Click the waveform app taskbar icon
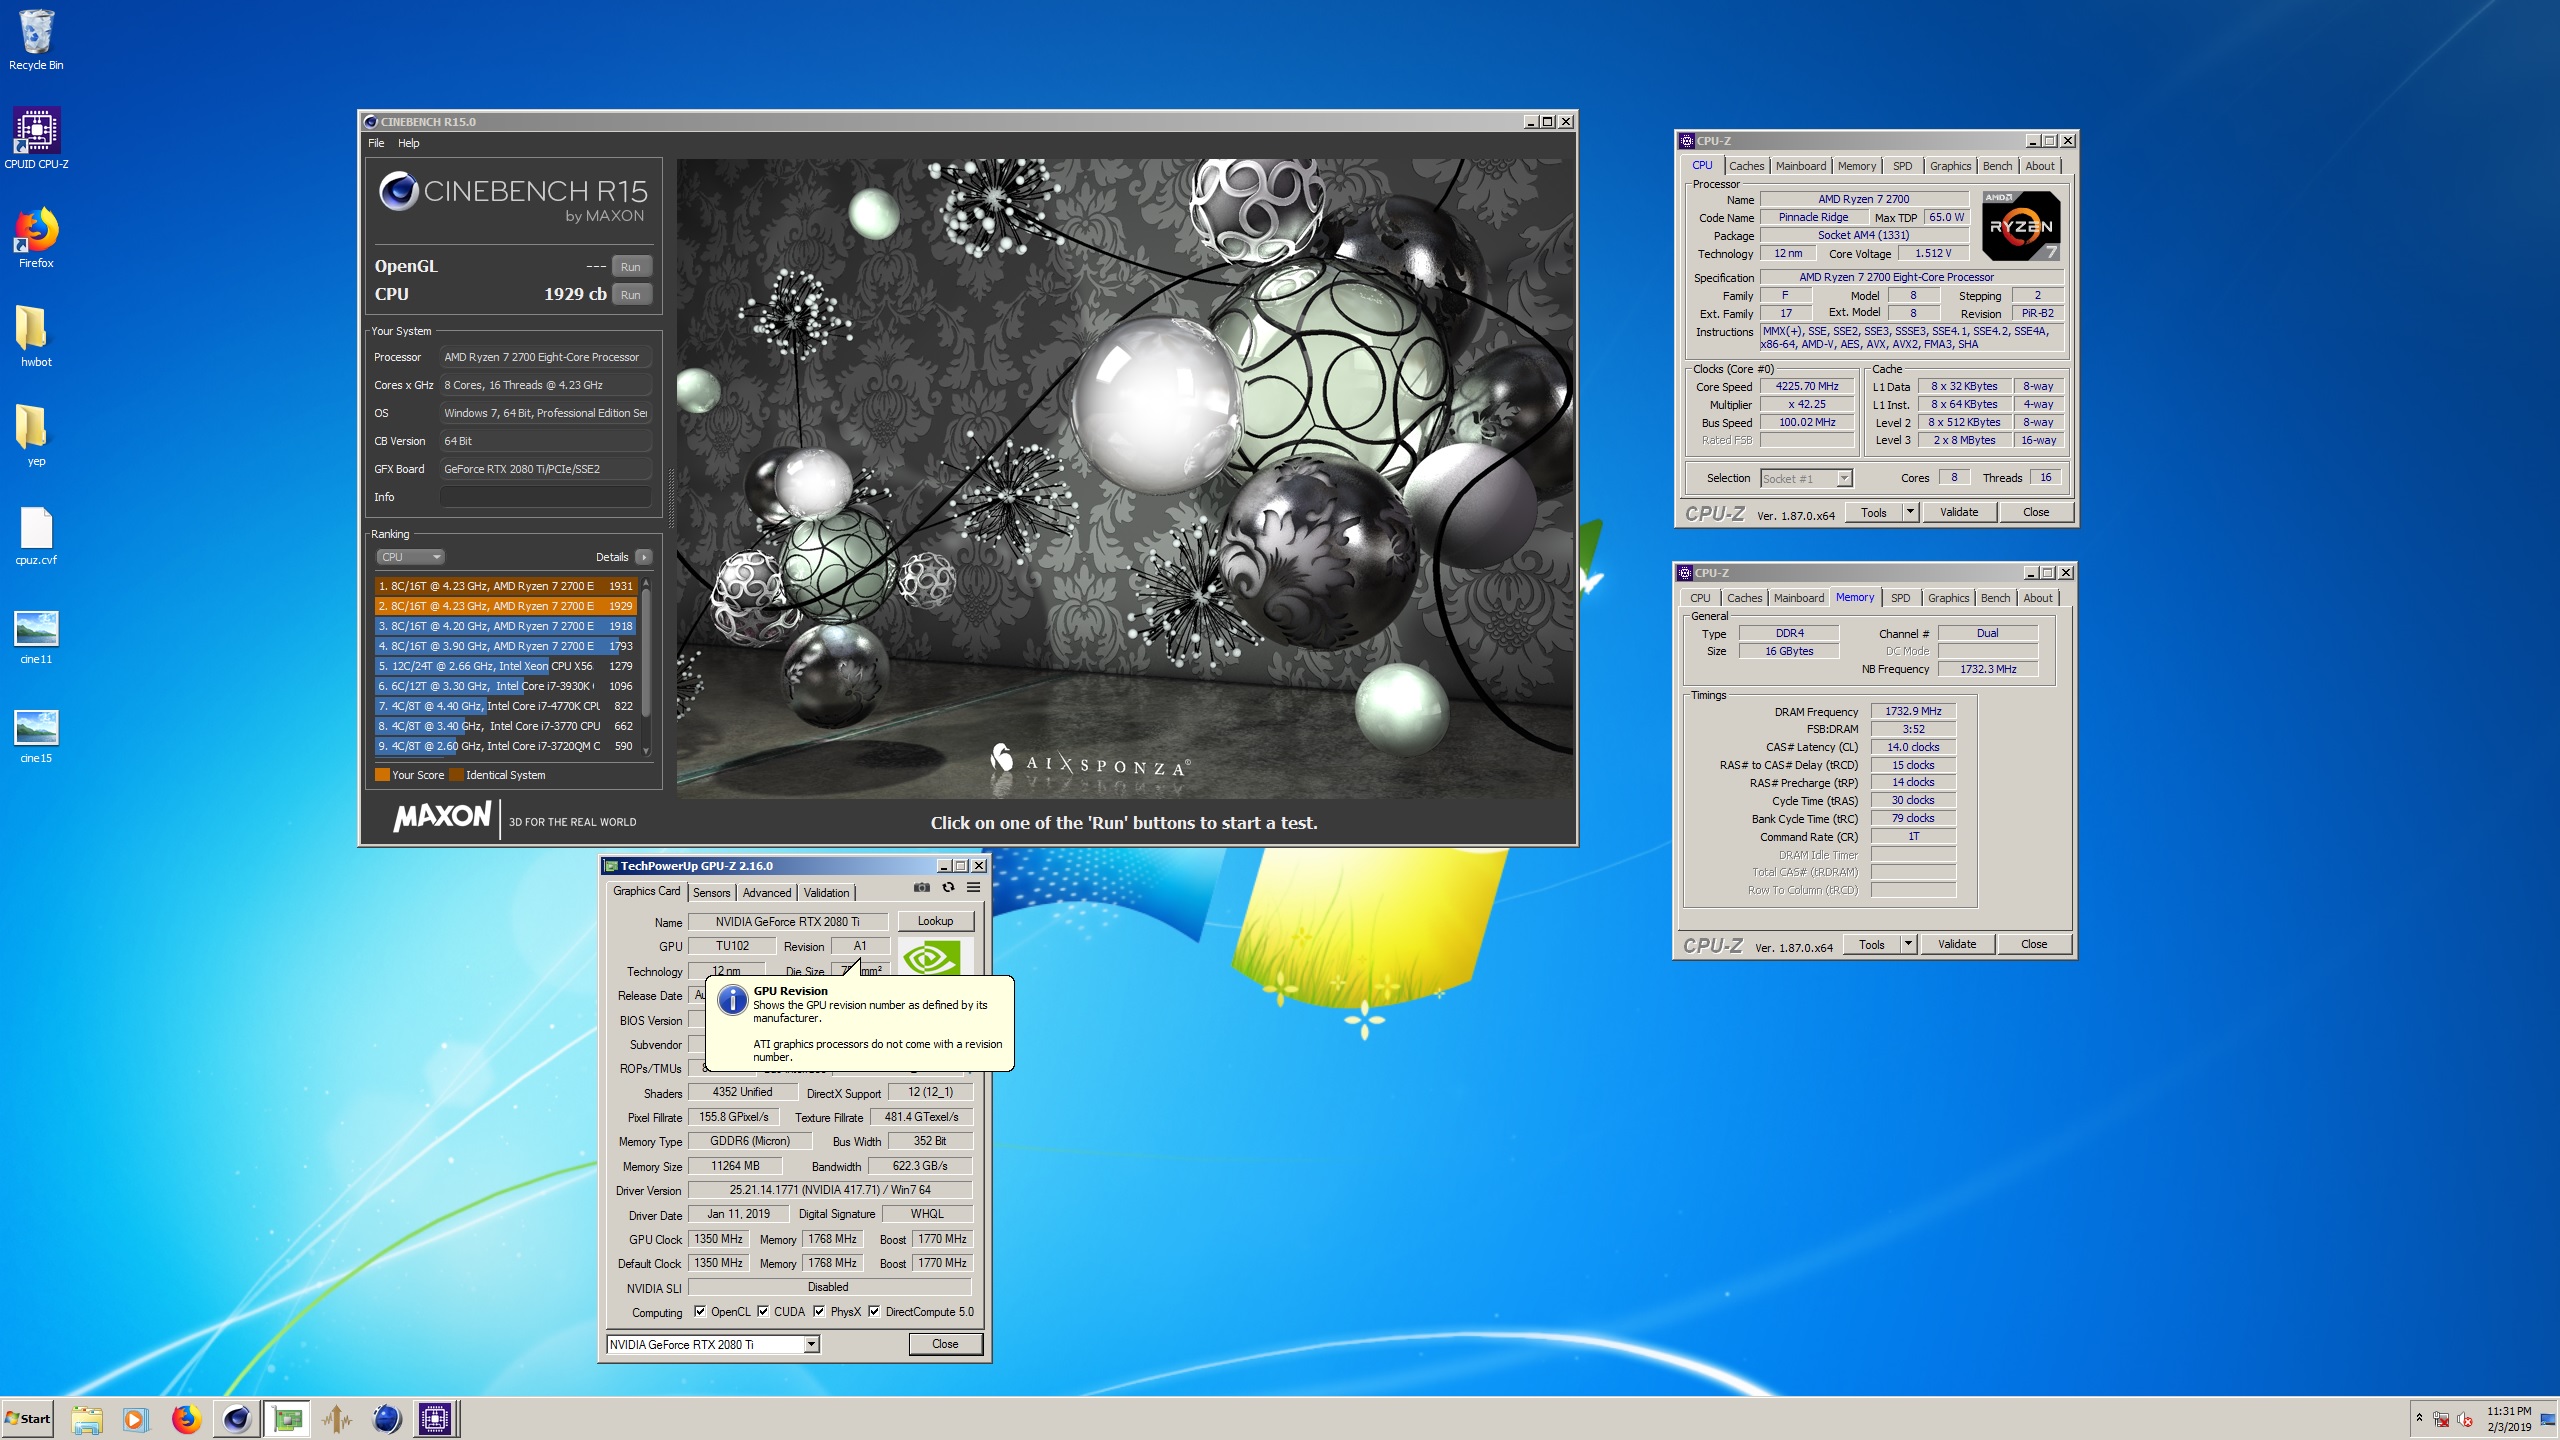 (x=337, y=1418)
